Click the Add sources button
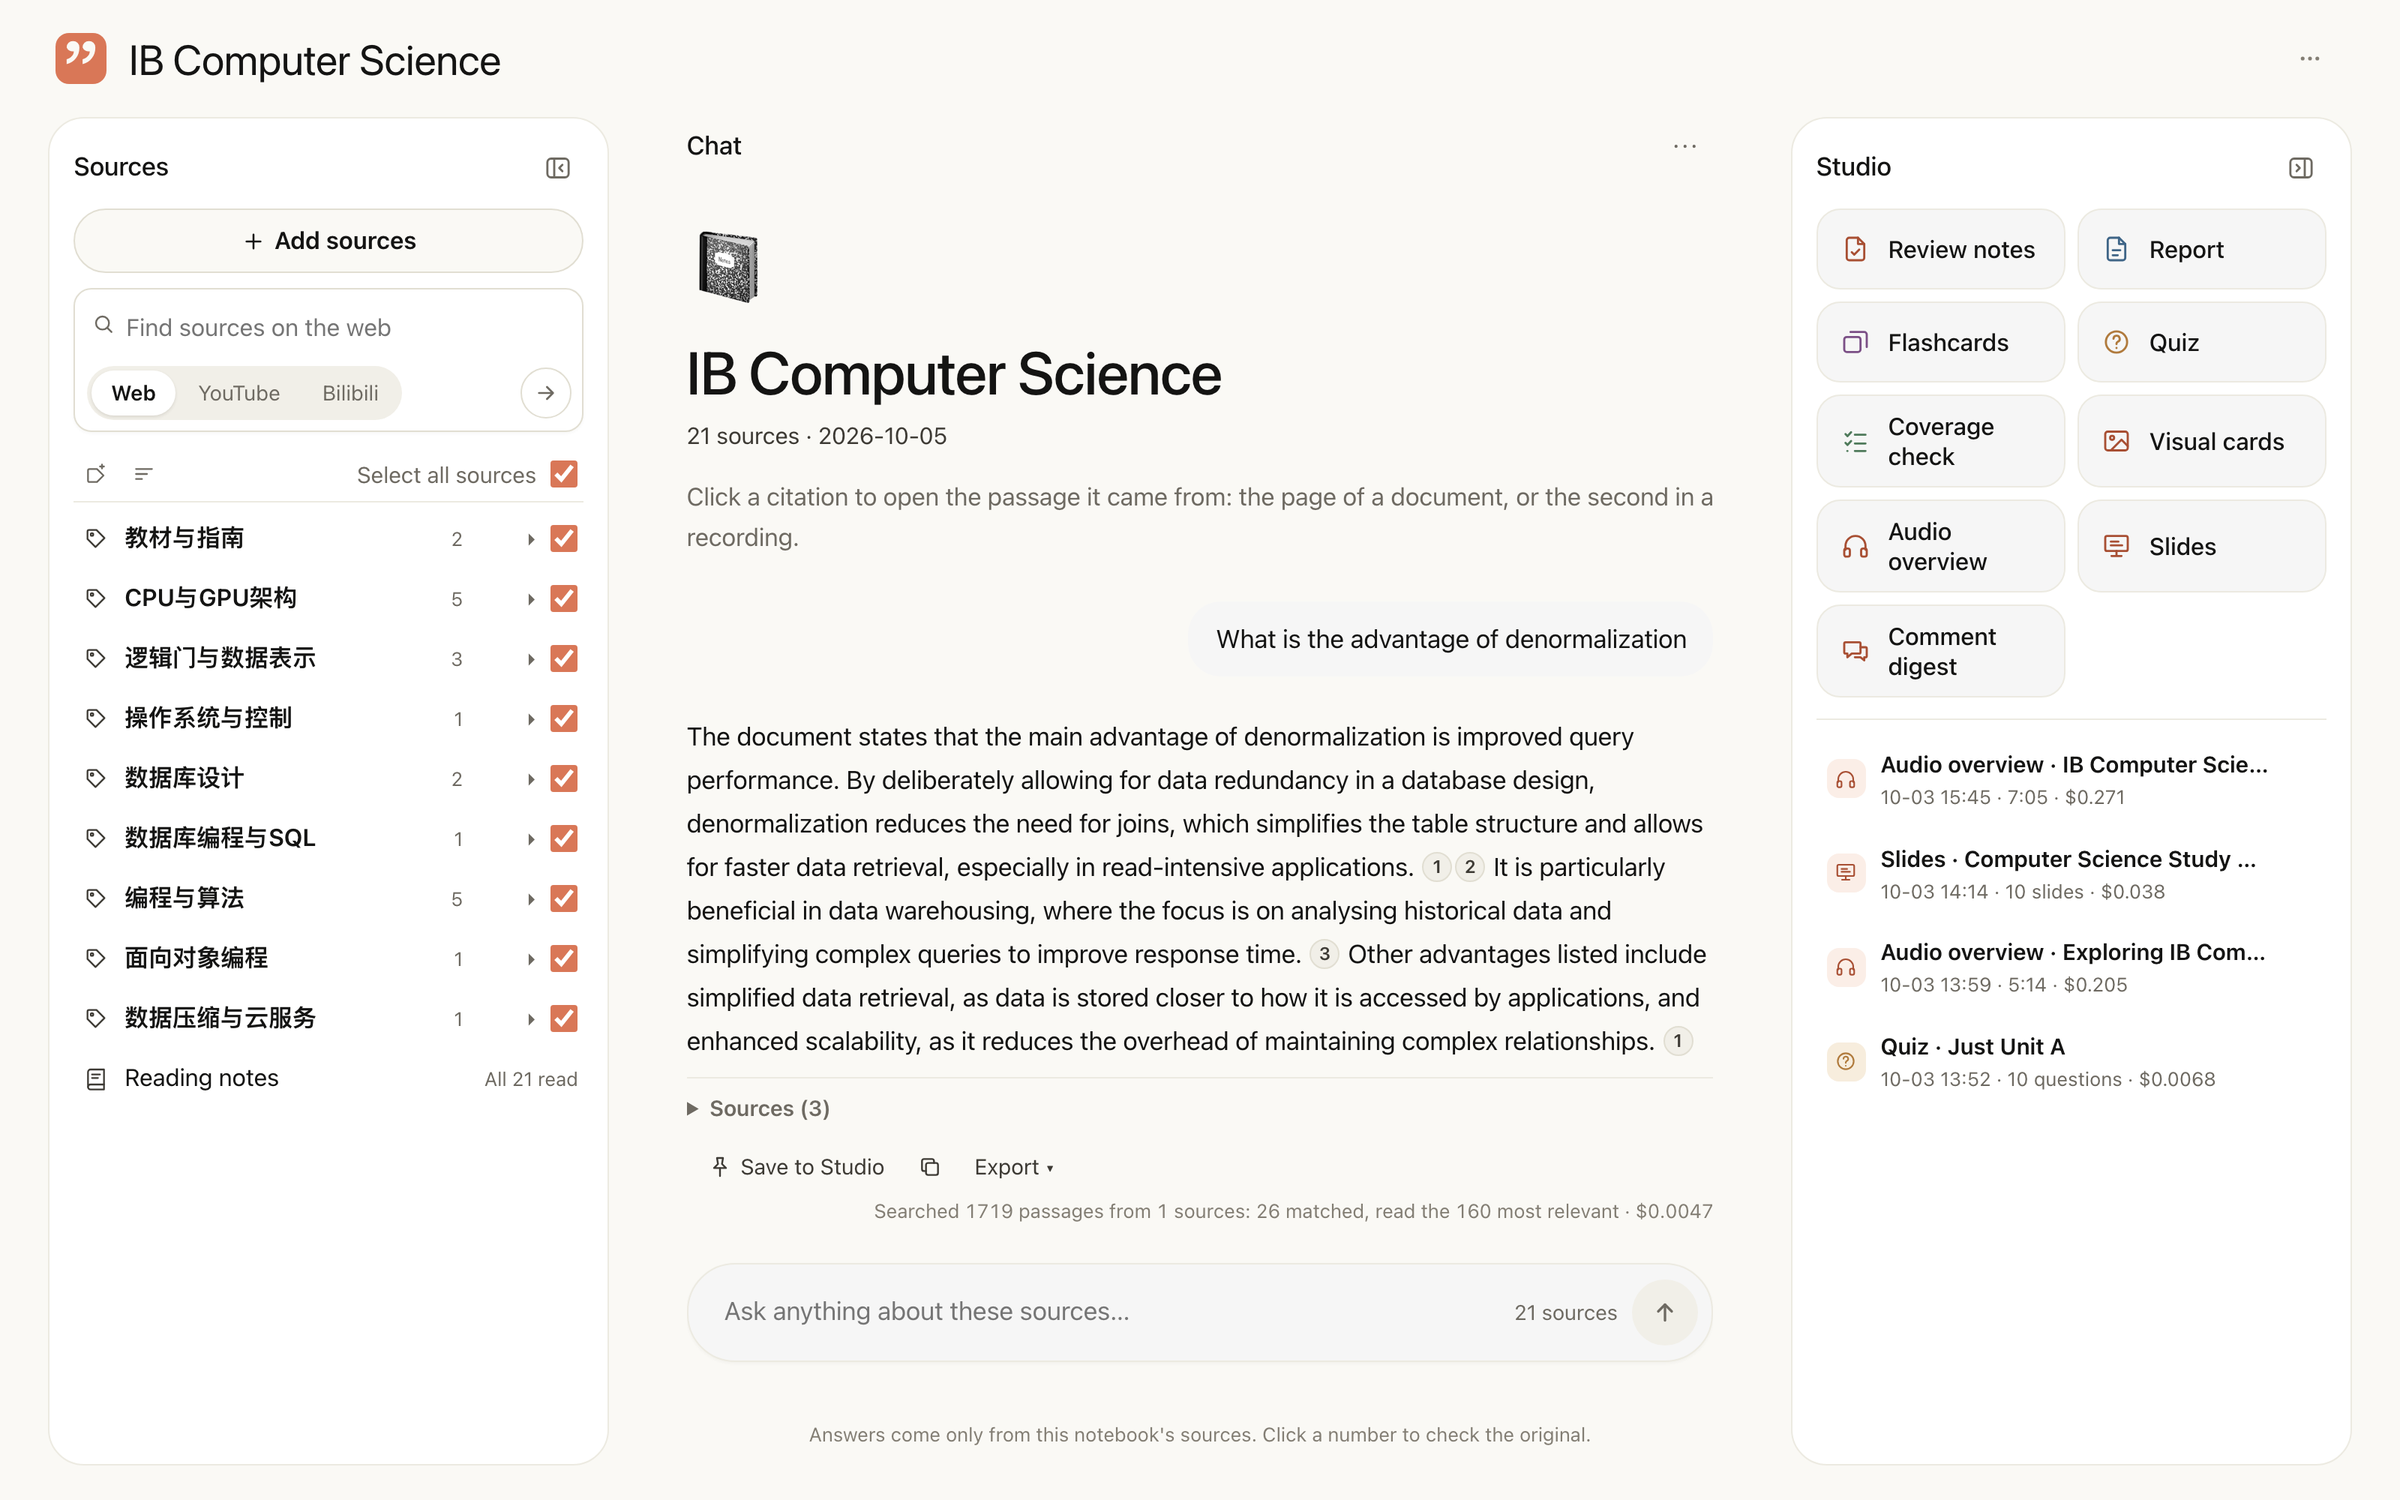 (329, 241)
